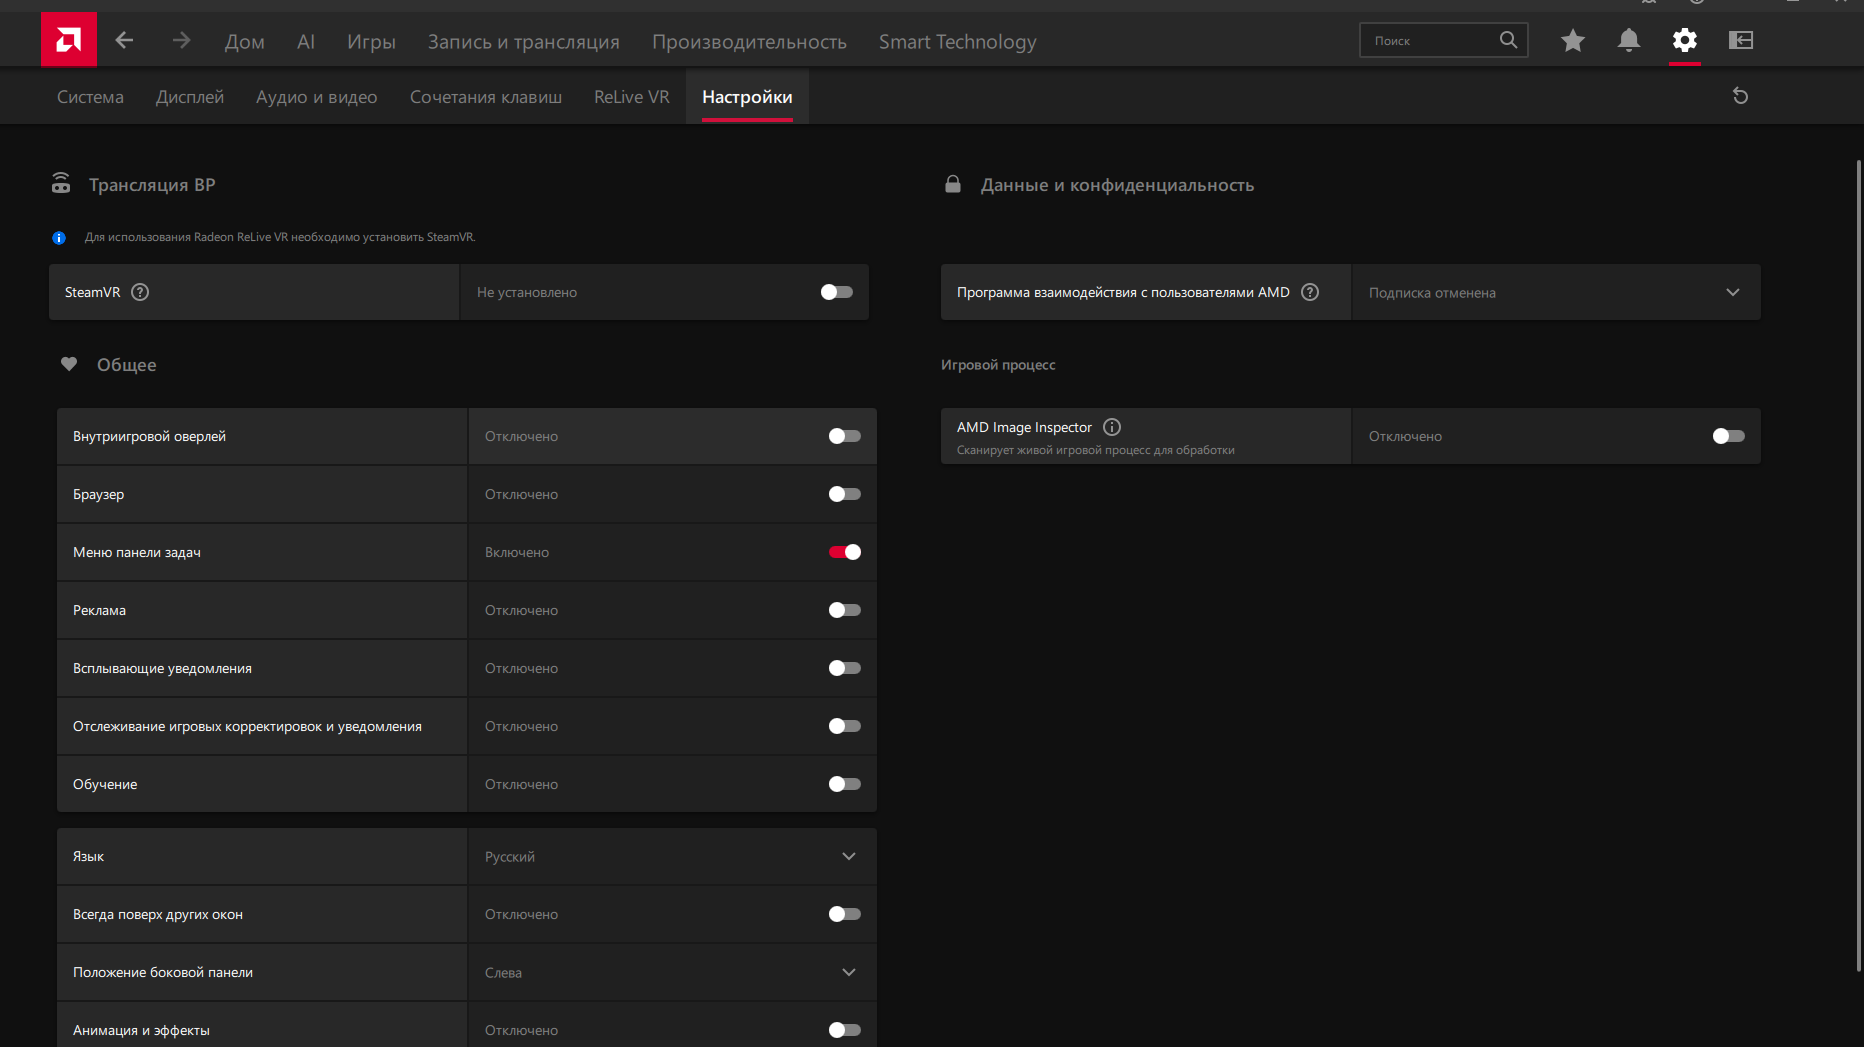Turn on AMD Image Inspector toggle
This screenshot has height=1047, width=1864.
(1728, 436)
